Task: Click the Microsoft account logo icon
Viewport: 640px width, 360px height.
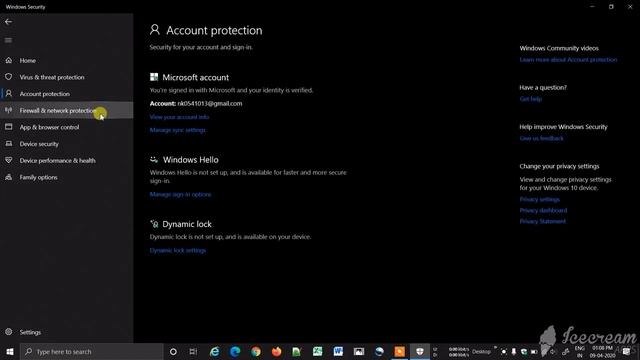Action: click(x=154, y=77)
